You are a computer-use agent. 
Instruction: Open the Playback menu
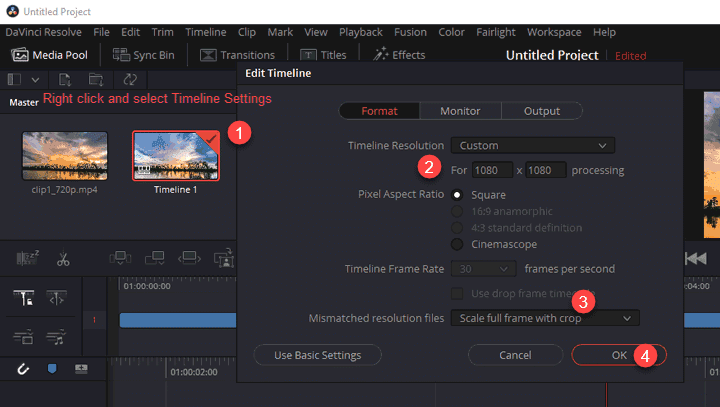coord(361,32)
